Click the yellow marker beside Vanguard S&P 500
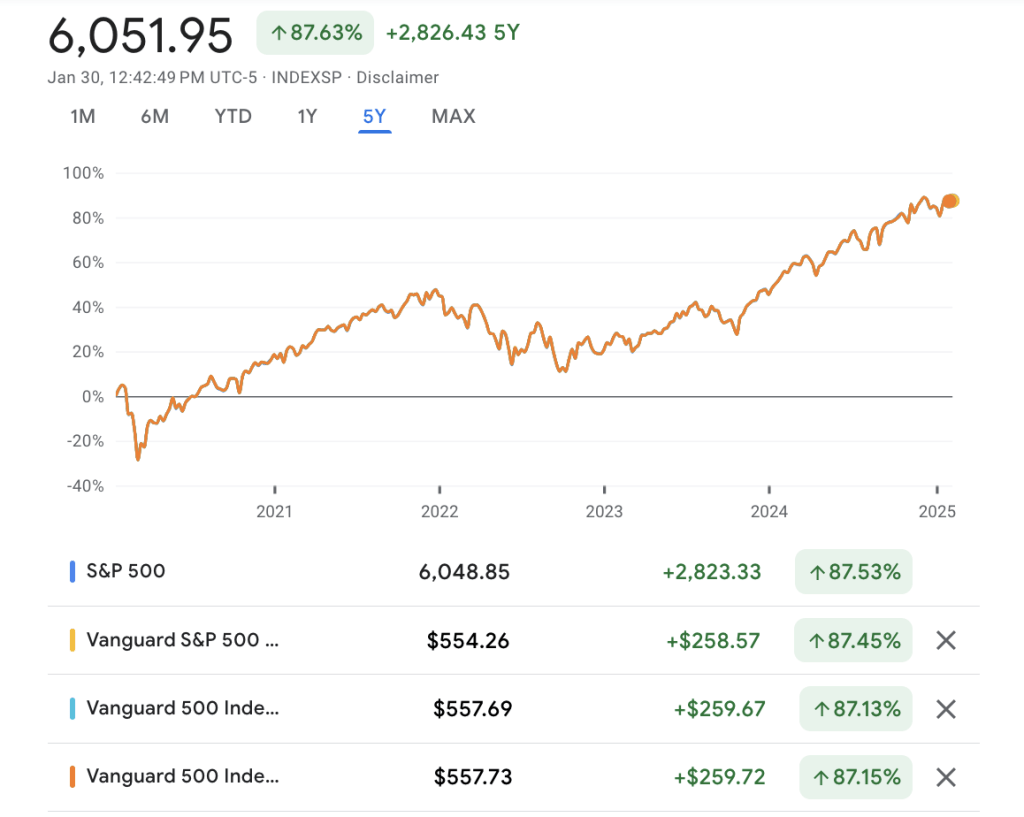 [72, 640]
